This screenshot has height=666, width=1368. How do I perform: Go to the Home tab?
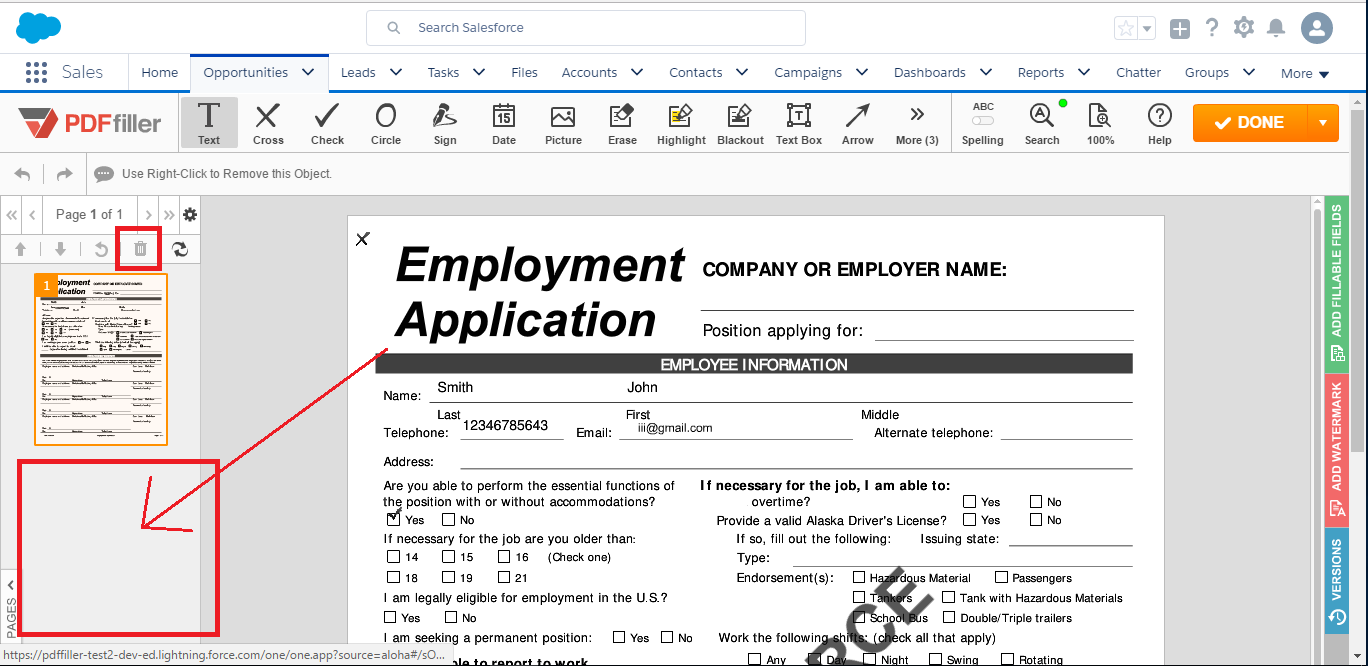click(160, 72)
